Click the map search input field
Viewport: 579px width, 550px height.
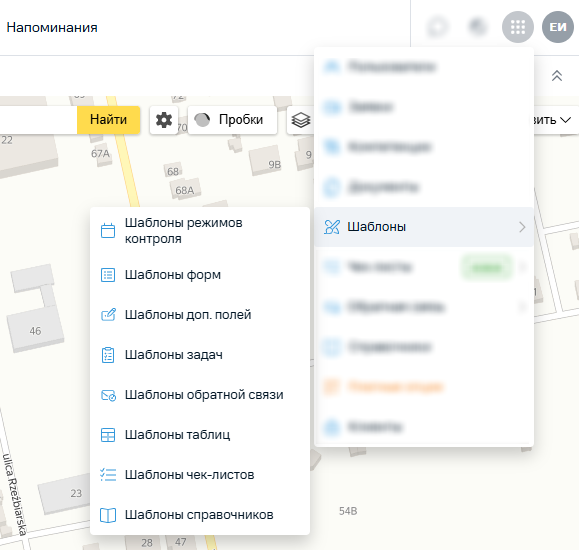38,120
